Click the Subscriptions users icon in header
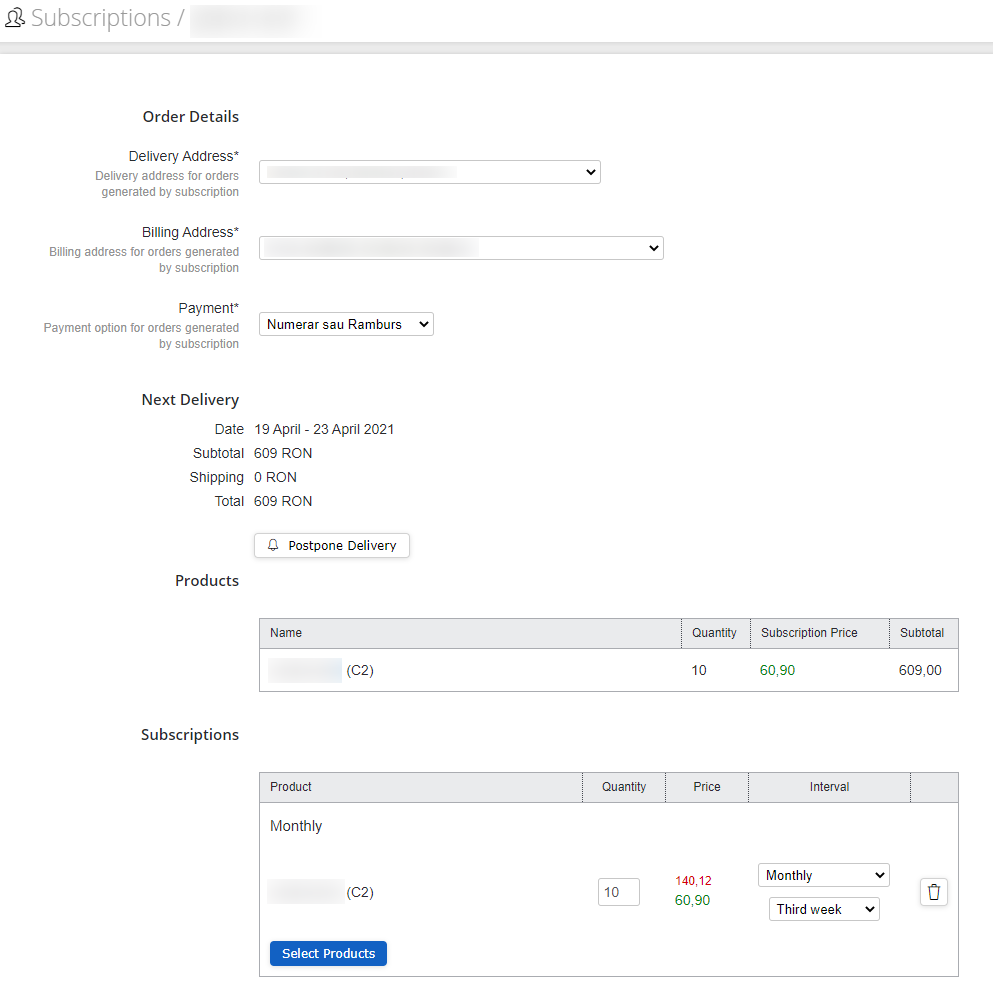The image size is (993, 999). coord(15,18)
